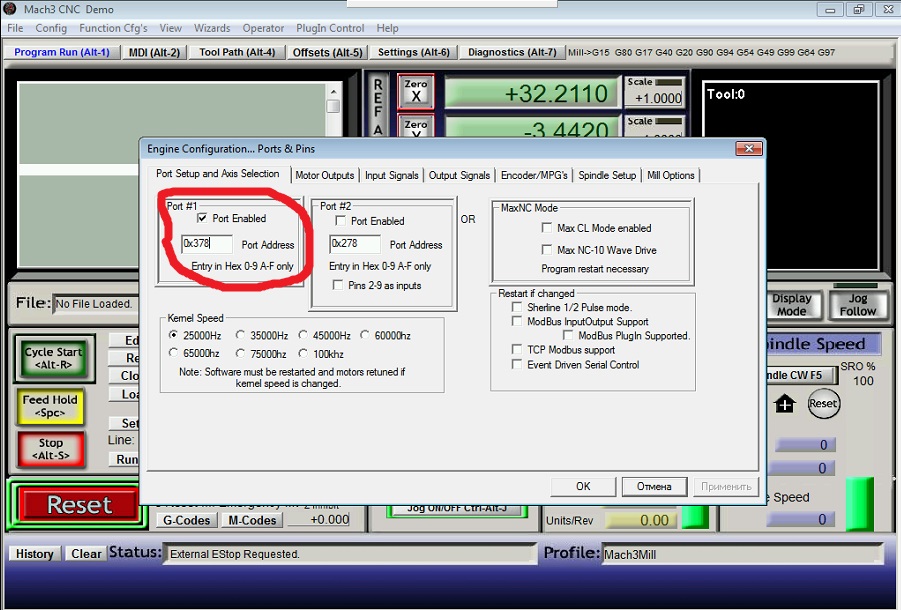Click the Clear status button
The height and width of the screenshot is (610, 901).
coord(86,554)
